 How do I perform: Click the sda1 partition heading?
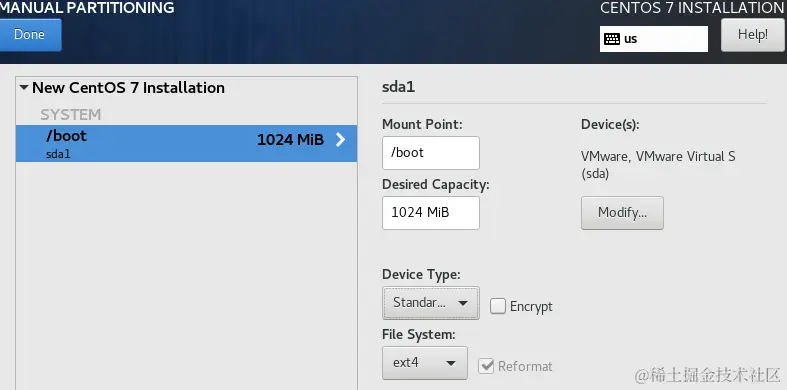(399, 87)
